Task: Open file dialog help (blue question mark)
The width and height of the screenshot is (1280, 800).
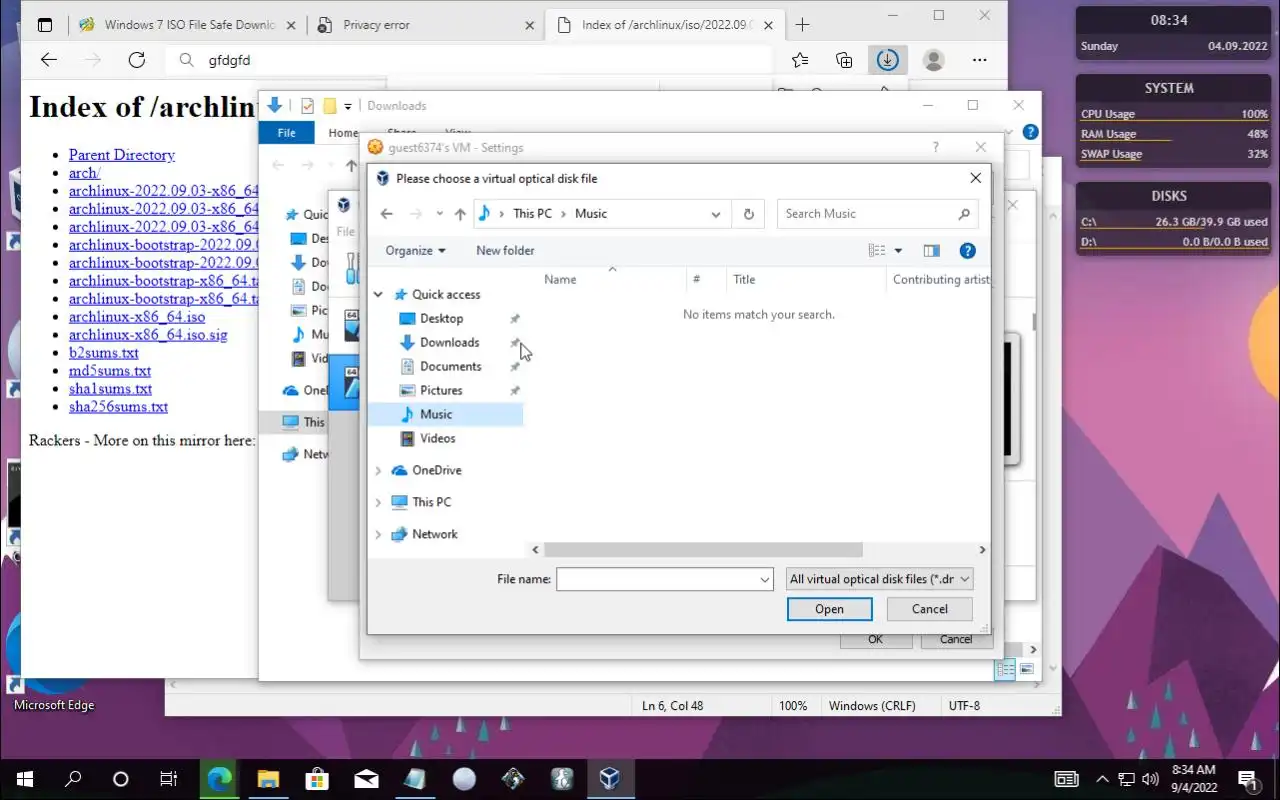Action: pos(967,251)
